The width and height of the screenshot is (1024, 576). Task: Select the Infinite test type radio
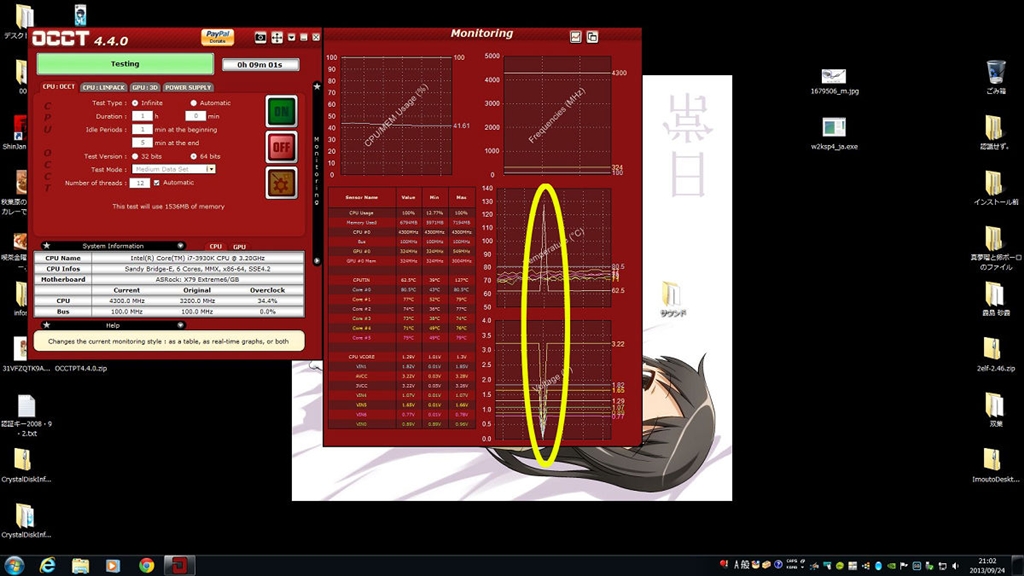point(135,103)
